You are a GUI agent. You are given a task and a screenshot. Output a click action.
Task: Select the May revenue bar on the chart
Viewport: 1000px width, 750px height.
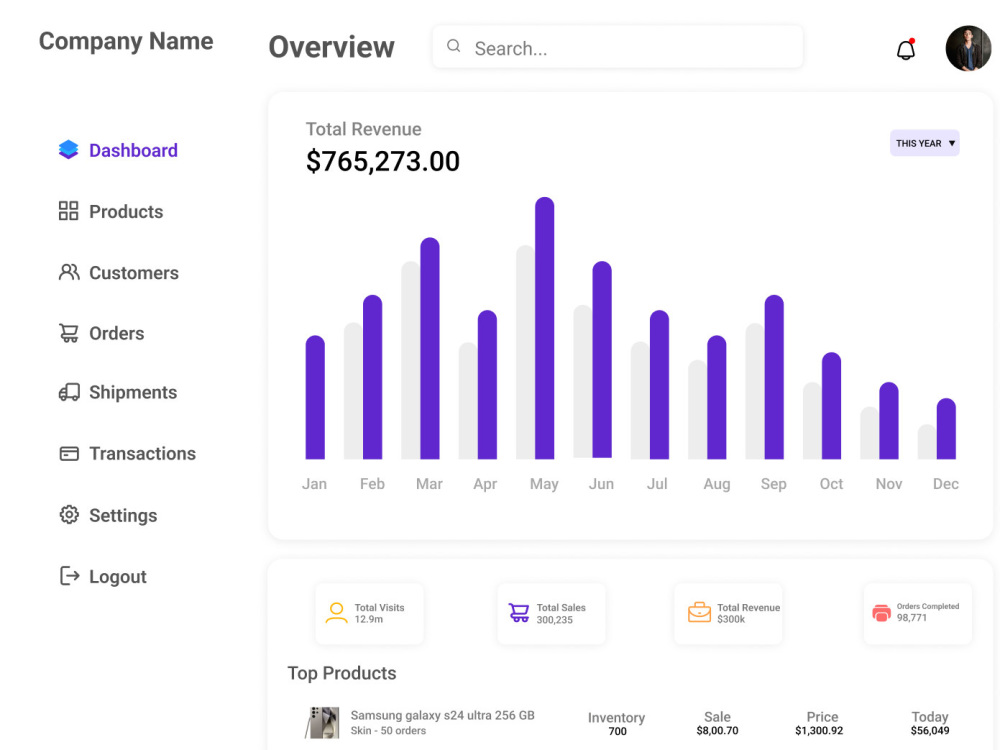pyautogui.click(x=545, y=330)
